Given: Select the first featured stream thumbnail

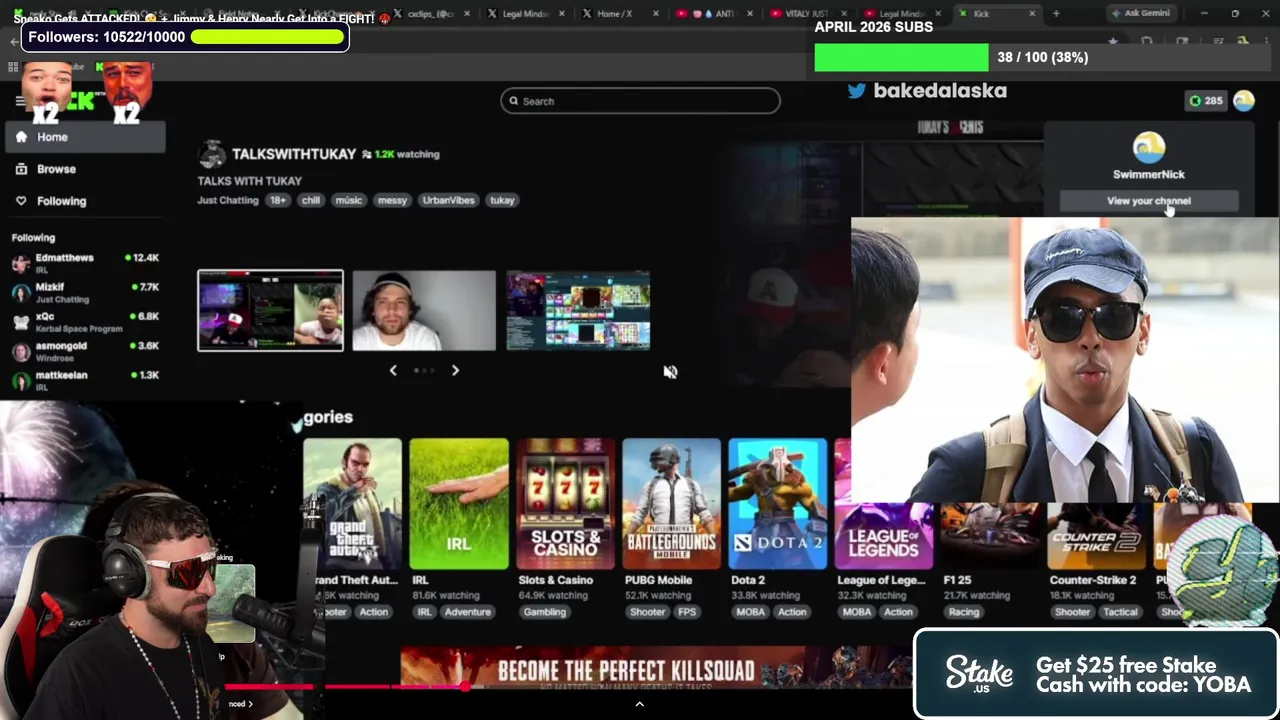Looking at the screenshot, I should pyautogui.click(x=270, y=311).
